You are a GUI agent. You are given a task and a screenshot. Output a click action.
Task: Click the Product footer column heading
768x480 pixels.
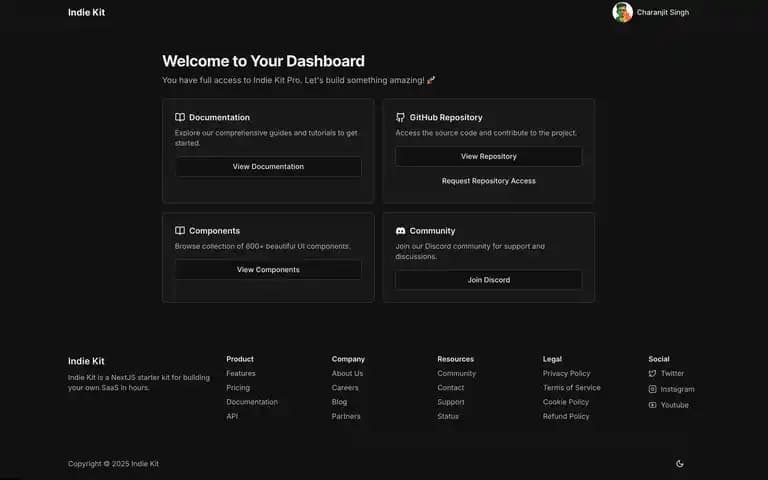[240, 359]
